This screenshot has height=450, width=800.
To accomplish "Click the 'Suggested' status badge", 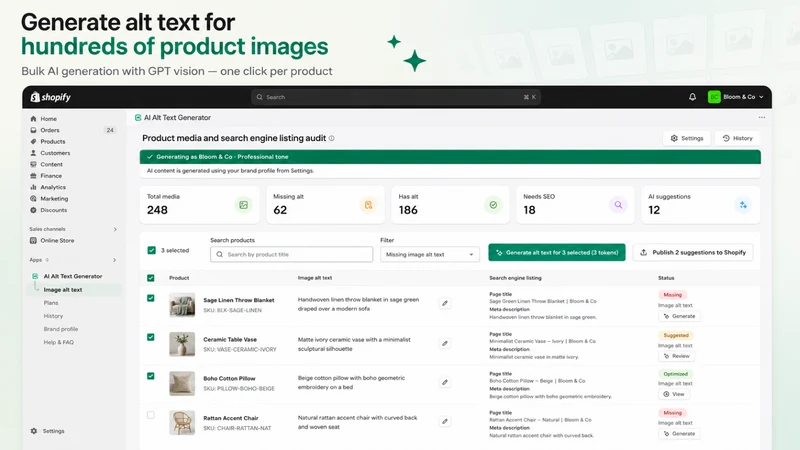I will (x=676, y=335).
